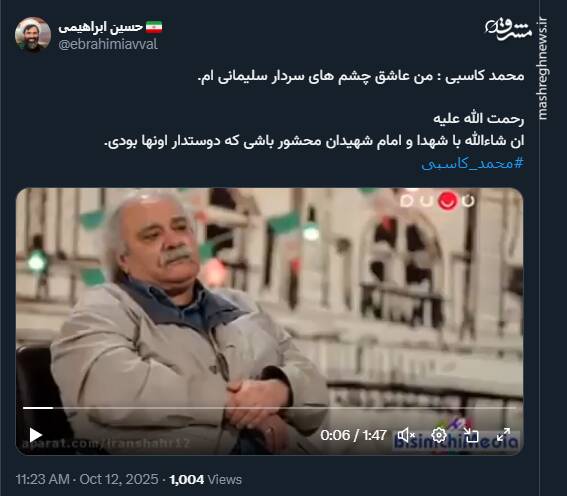The height and width of the screenshot is (496, 567).
Task: Enter fullscreen with the expand arrows icon
Action: point(503,435)
